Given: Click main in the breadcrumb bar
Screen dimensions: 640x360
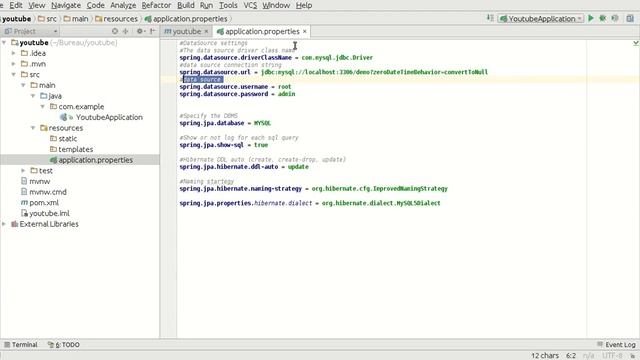Looking at the screenshot, I should 76,19.
